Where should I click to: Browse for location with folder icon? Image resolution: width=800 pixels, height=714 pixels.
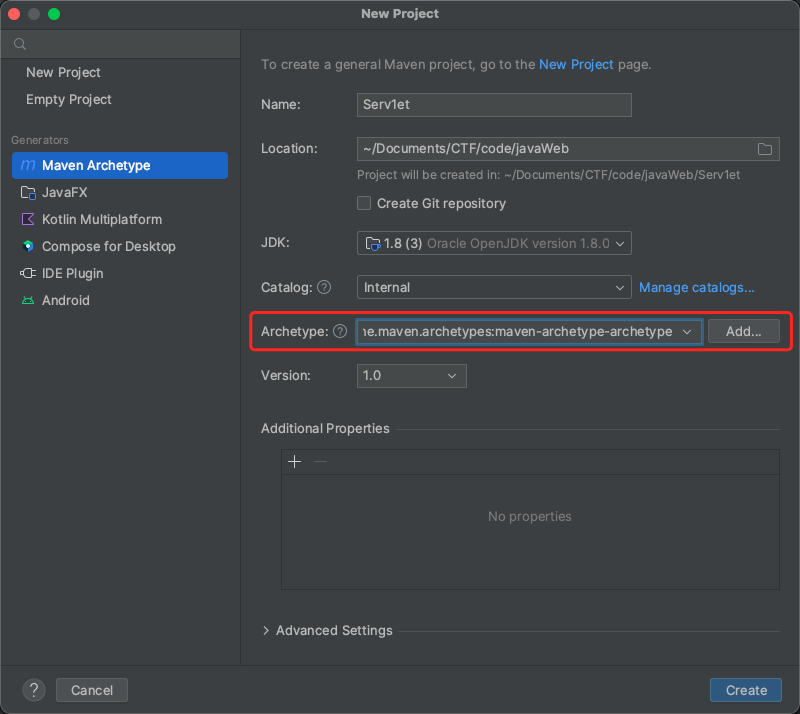[765, 149]
